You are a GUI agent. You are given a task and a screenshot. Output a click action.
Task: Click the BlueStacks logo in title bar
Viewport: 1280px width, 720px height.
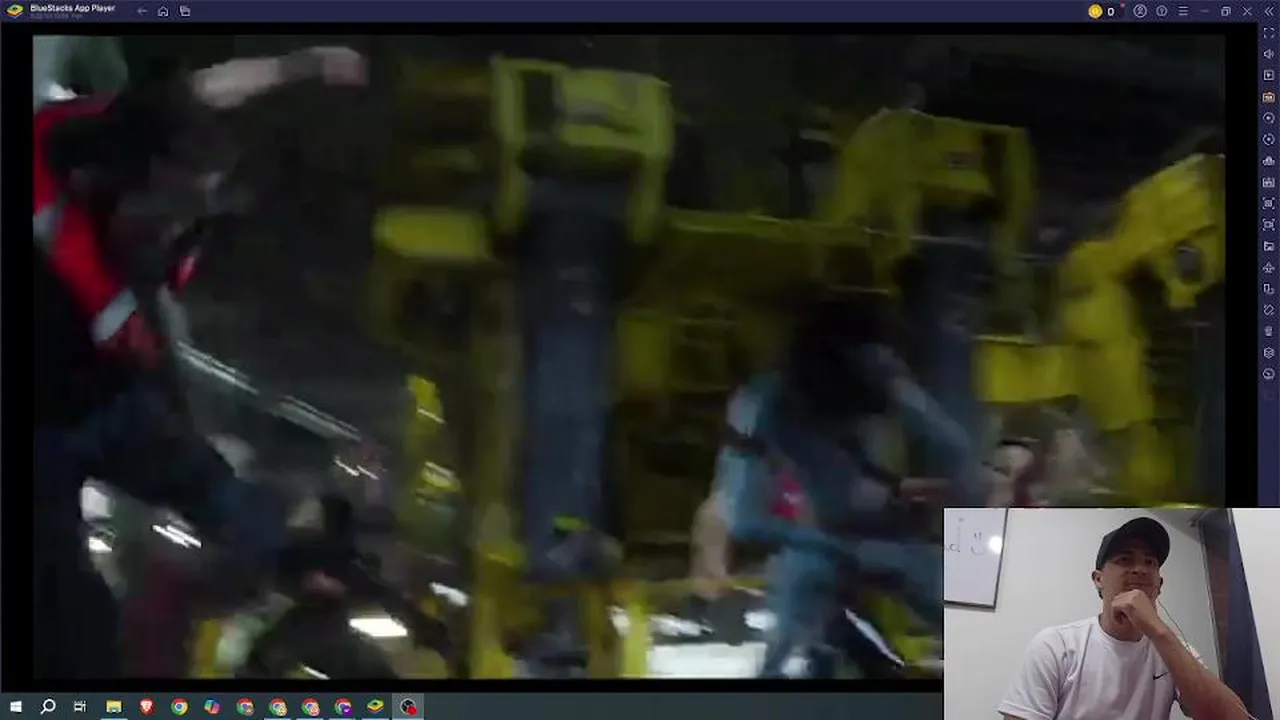[15, 11]
